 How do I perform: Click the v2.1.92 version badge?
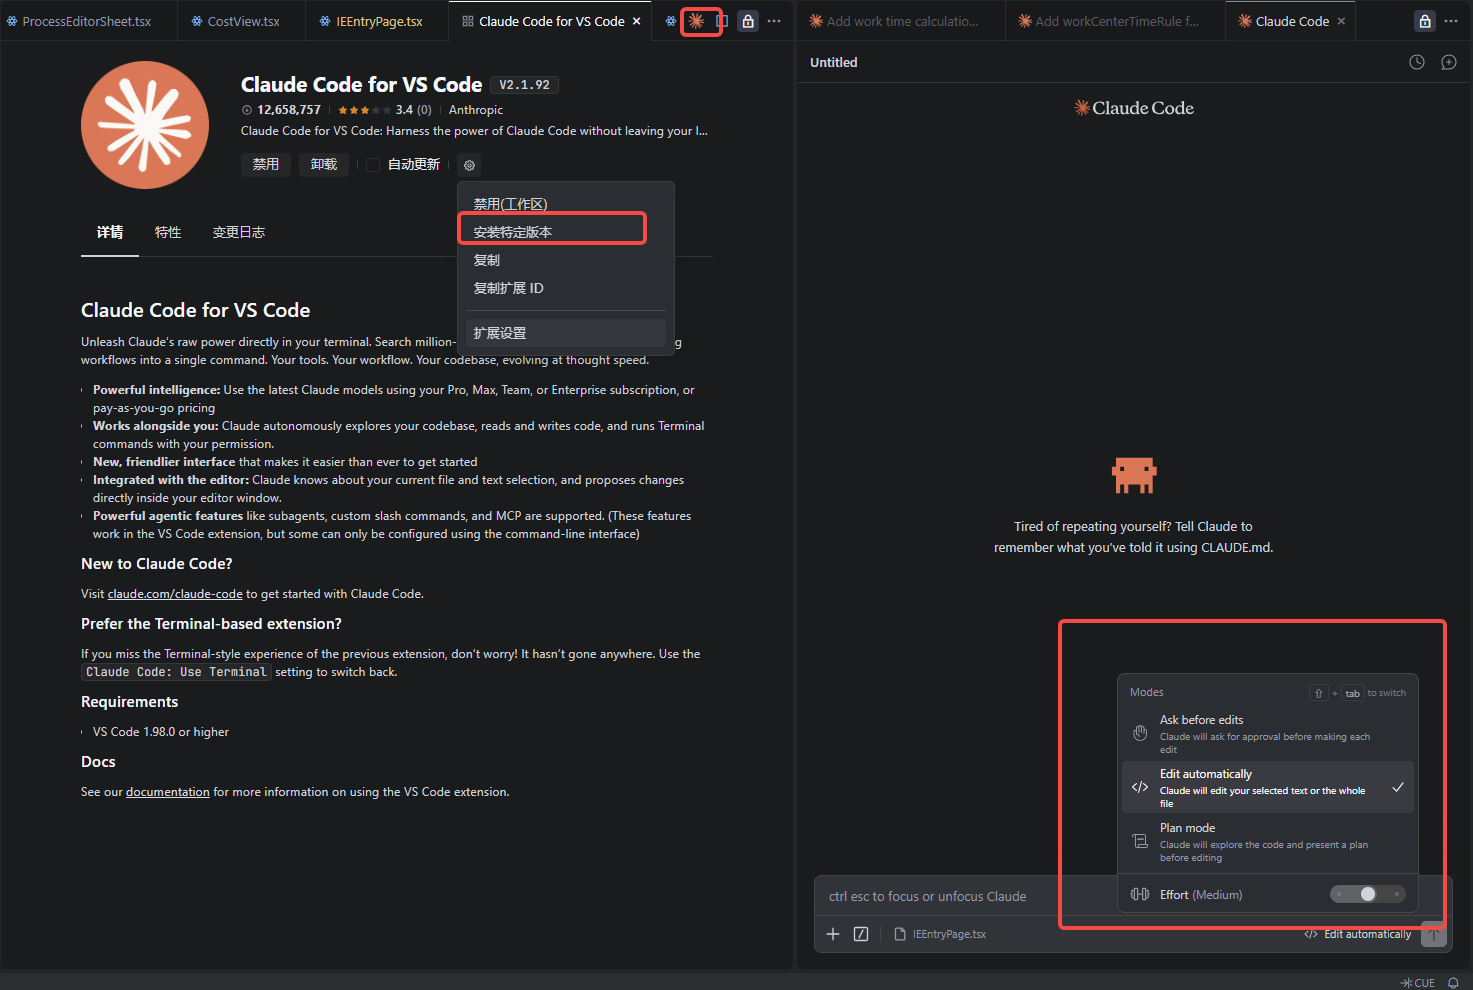tap(524, 85)
